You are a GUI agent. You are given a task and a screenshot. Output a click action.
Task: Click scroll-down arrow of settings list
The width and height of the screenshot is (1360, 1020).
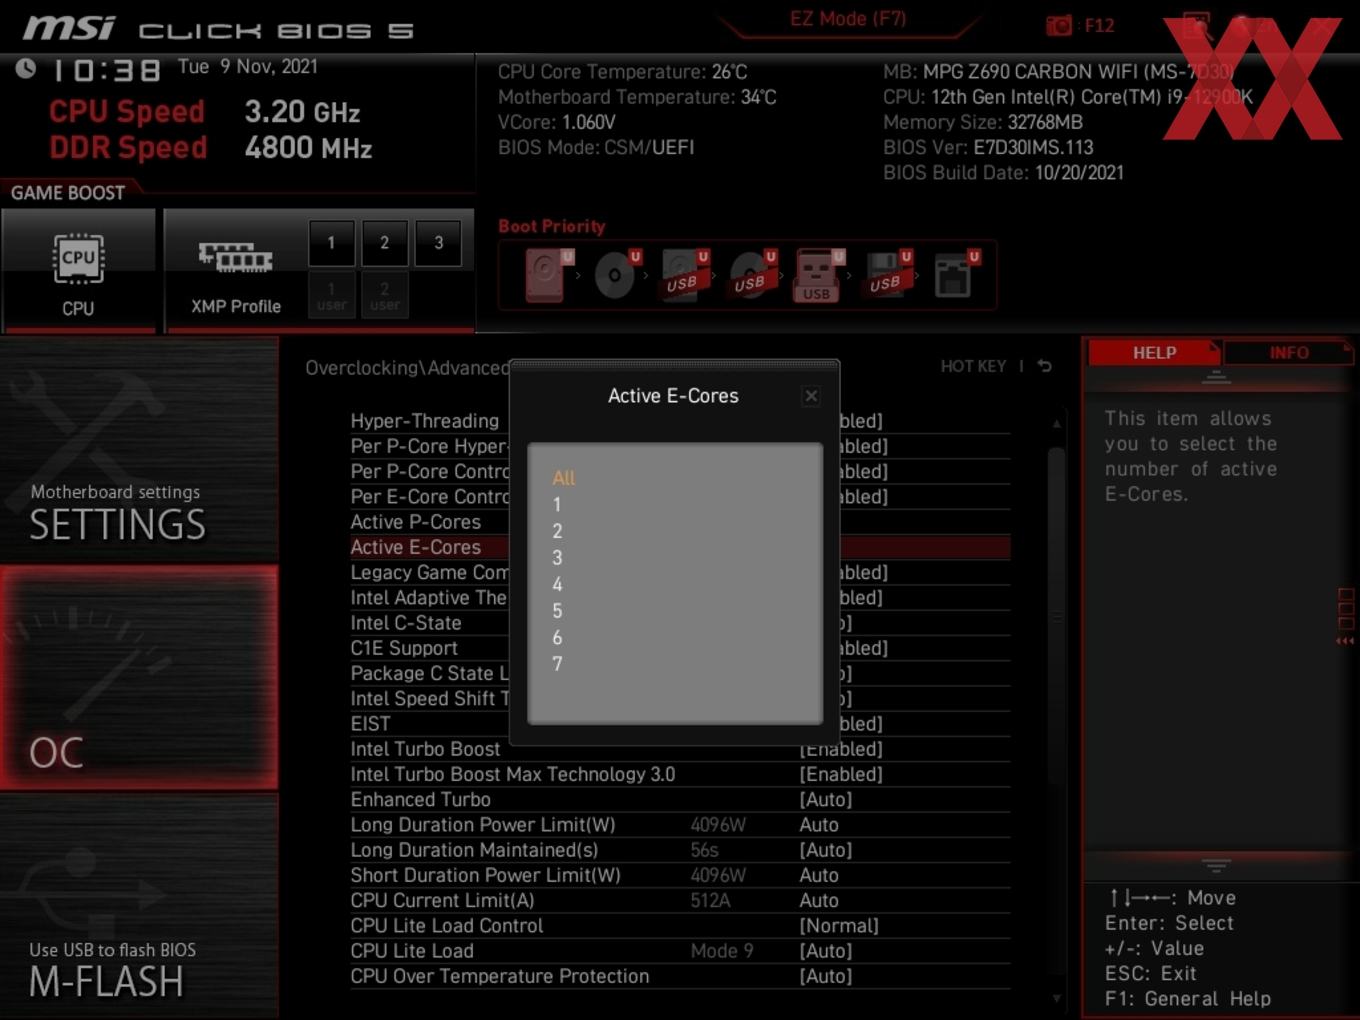coord(1057,998)
